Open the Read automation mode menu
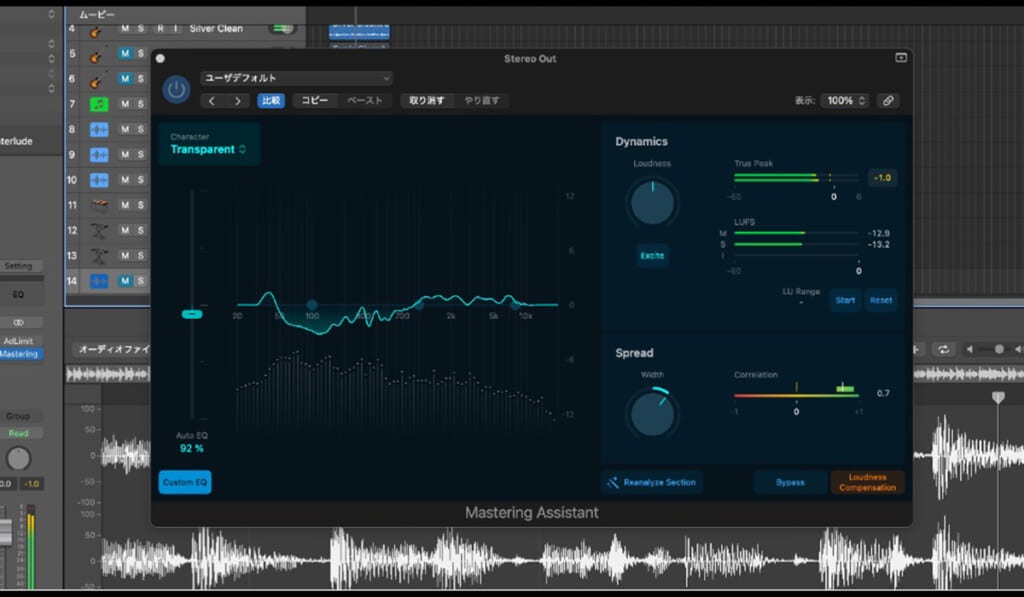 pos(18,433)
